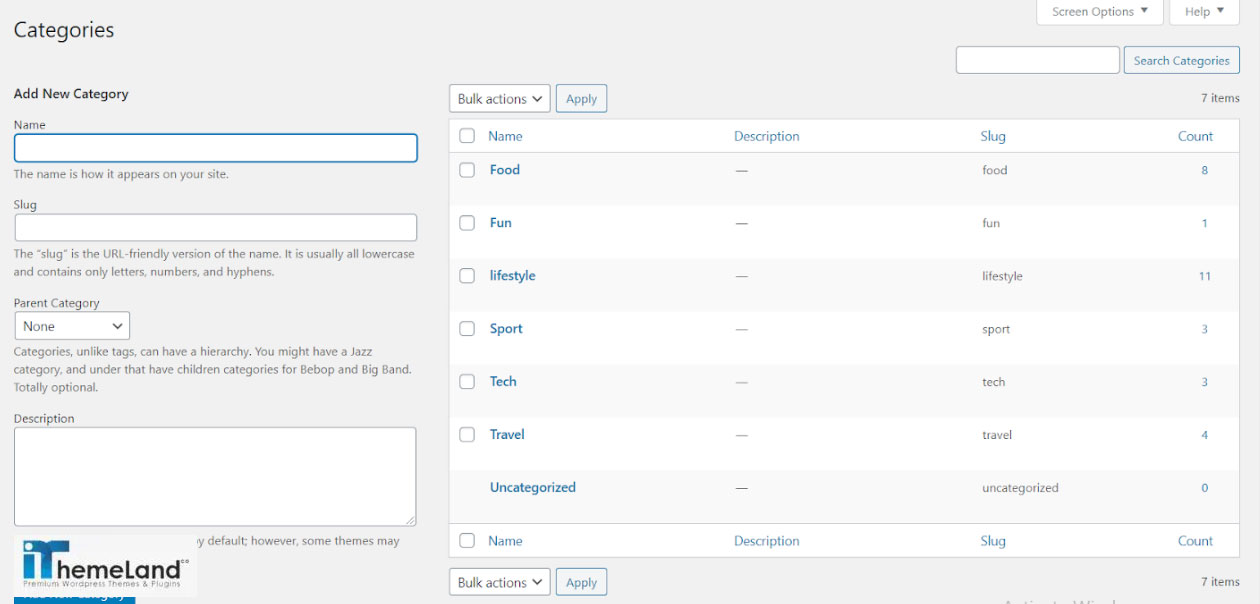Select the Travel category checkbox
Viewport: 1260px width, 604px height.
coord(467,435)
